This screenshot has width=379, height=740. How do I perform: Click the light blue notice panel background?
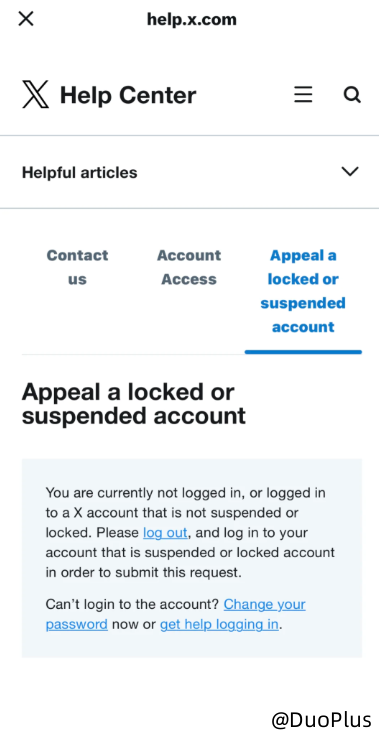pos(192,558)
